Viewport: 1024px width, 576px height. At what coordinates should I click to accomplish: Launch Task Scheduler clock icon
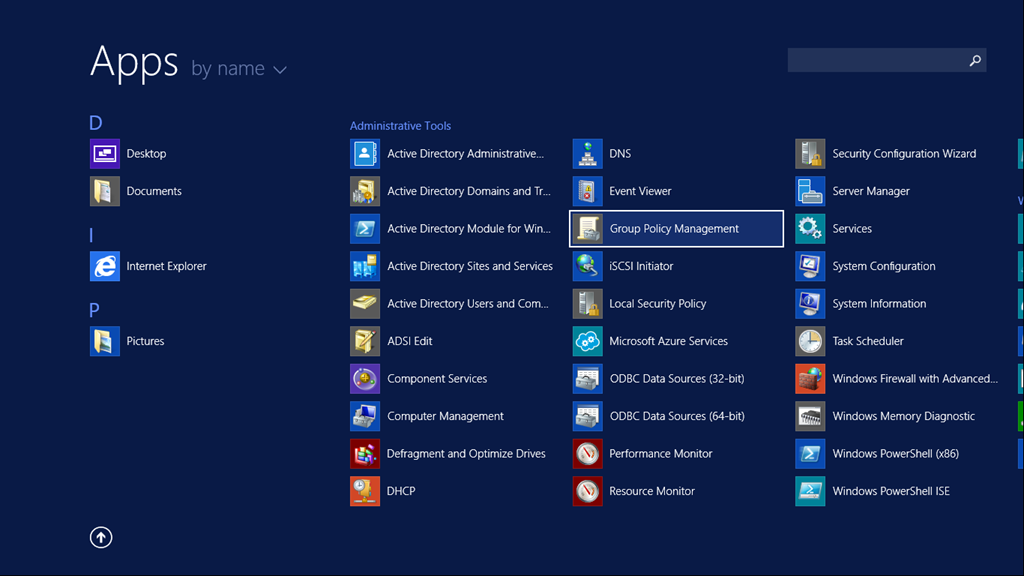[810, 341]
